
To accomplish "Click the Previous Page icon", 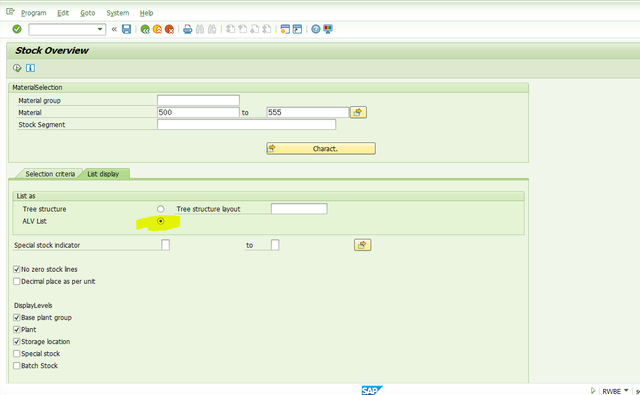I will coord(243,29).
